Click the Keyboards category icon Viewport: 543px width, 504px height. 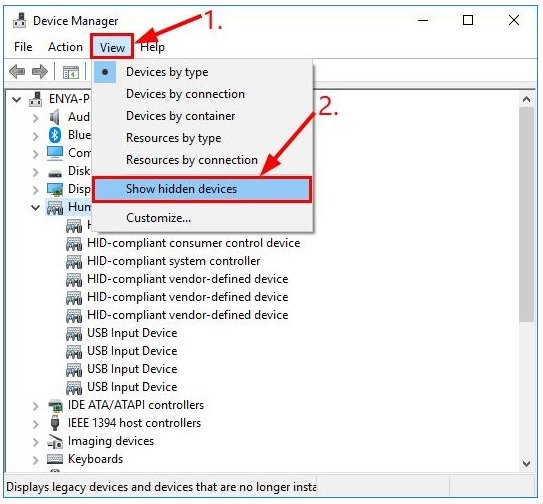55,459
